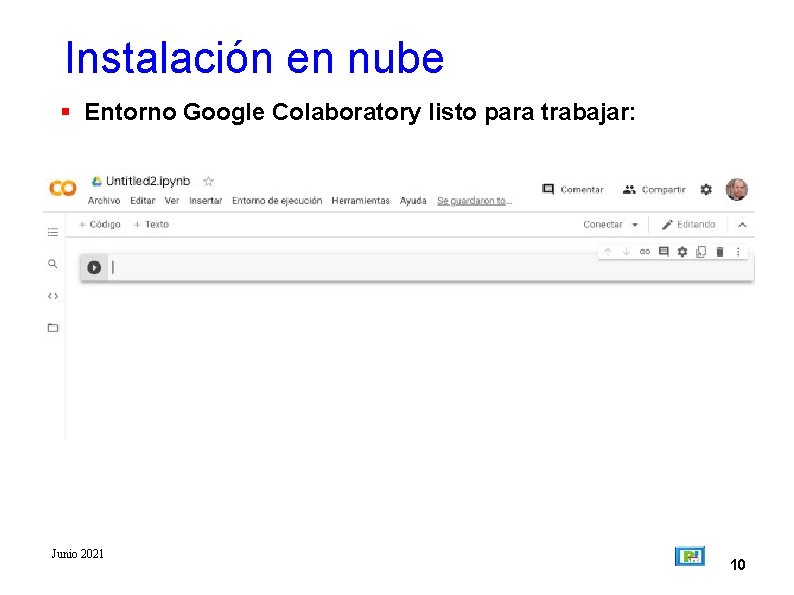Screen dimensions: 794x595
Task: Move cell up arrow
Action: [x=608, y=251]
